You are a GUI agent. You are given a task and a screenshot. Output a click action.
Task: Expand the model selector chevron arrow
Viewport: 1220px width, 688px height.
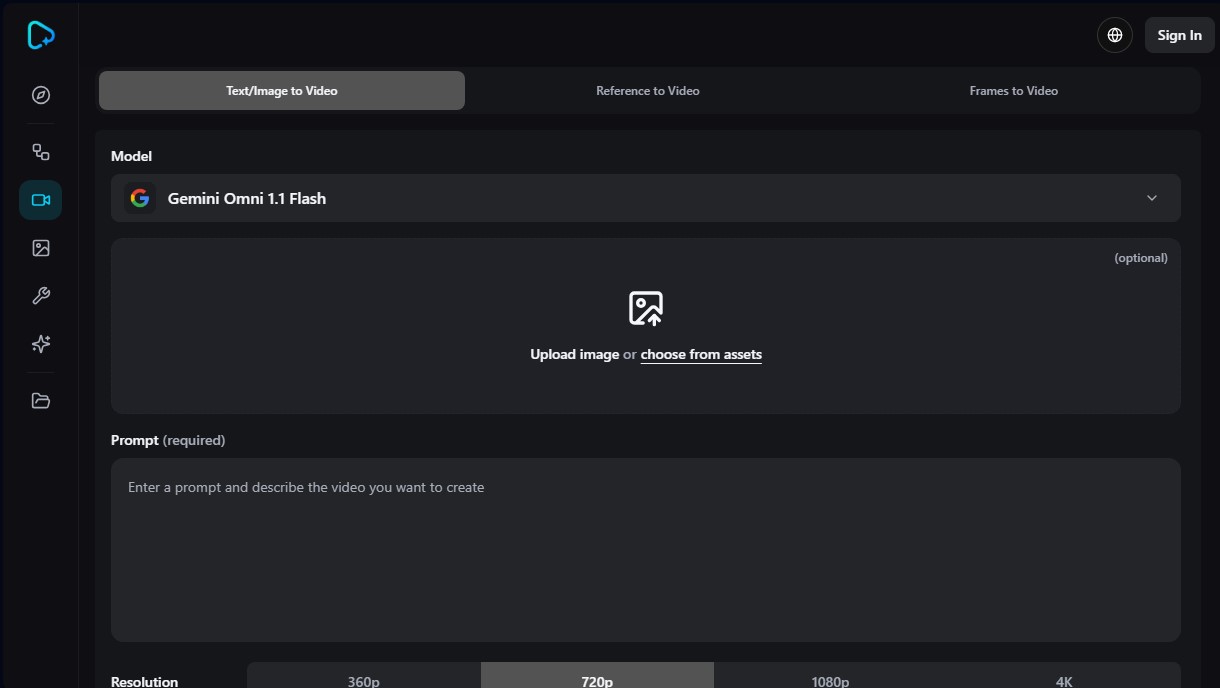pyautogui.click(x=1152, y=198)
